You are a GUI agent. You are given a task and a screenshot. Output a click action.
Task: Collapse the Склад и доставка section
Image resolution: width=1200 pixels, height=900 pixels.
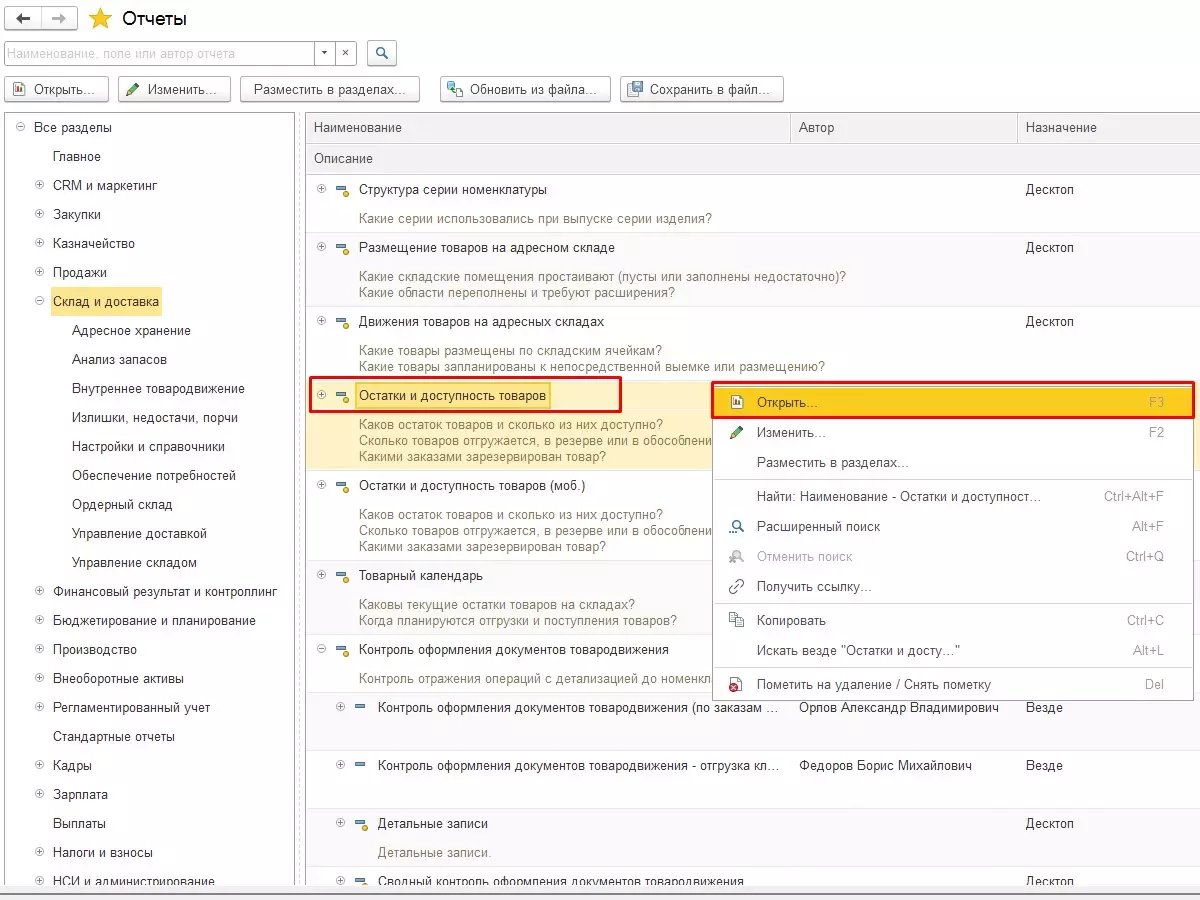[40, 300]
